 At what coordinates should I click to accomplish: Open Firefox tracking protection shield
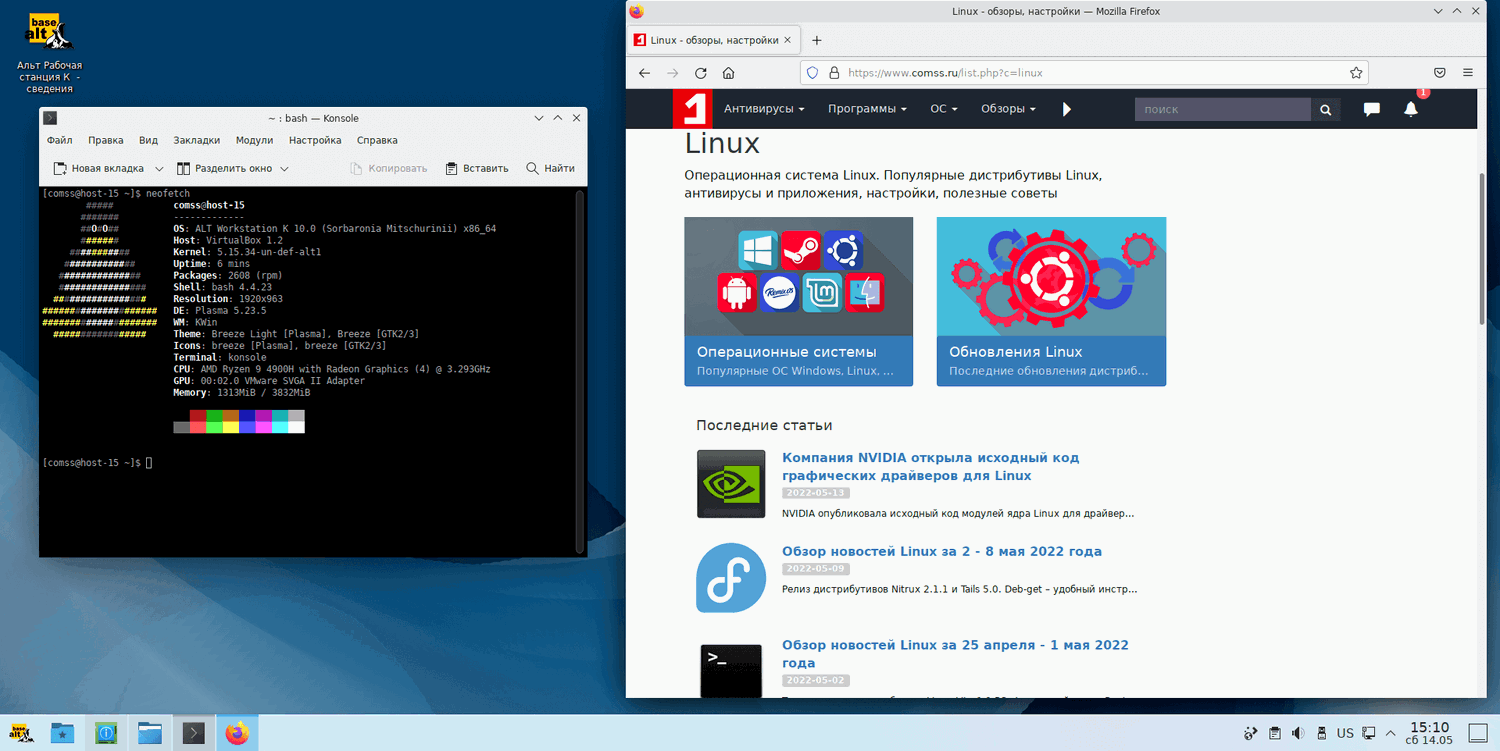pyautogui.click(x=812, y=73)
